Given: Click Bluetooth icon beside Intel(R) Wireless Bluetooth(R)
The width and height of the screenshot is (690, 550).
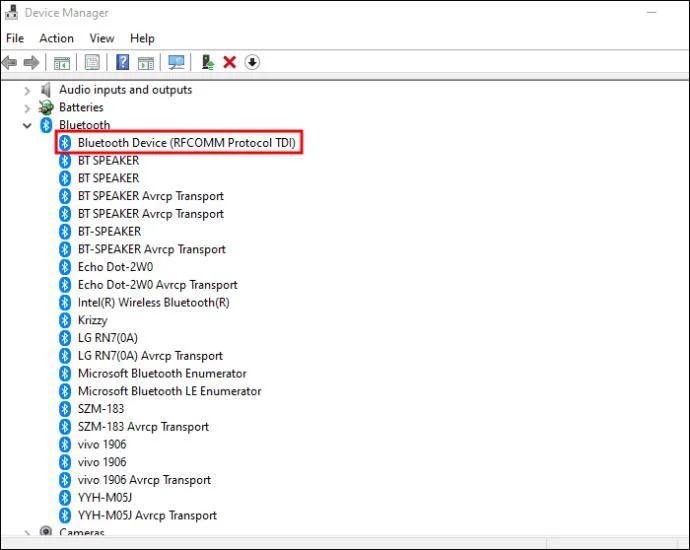Looking at the screenshot, I should pos(65,302).
